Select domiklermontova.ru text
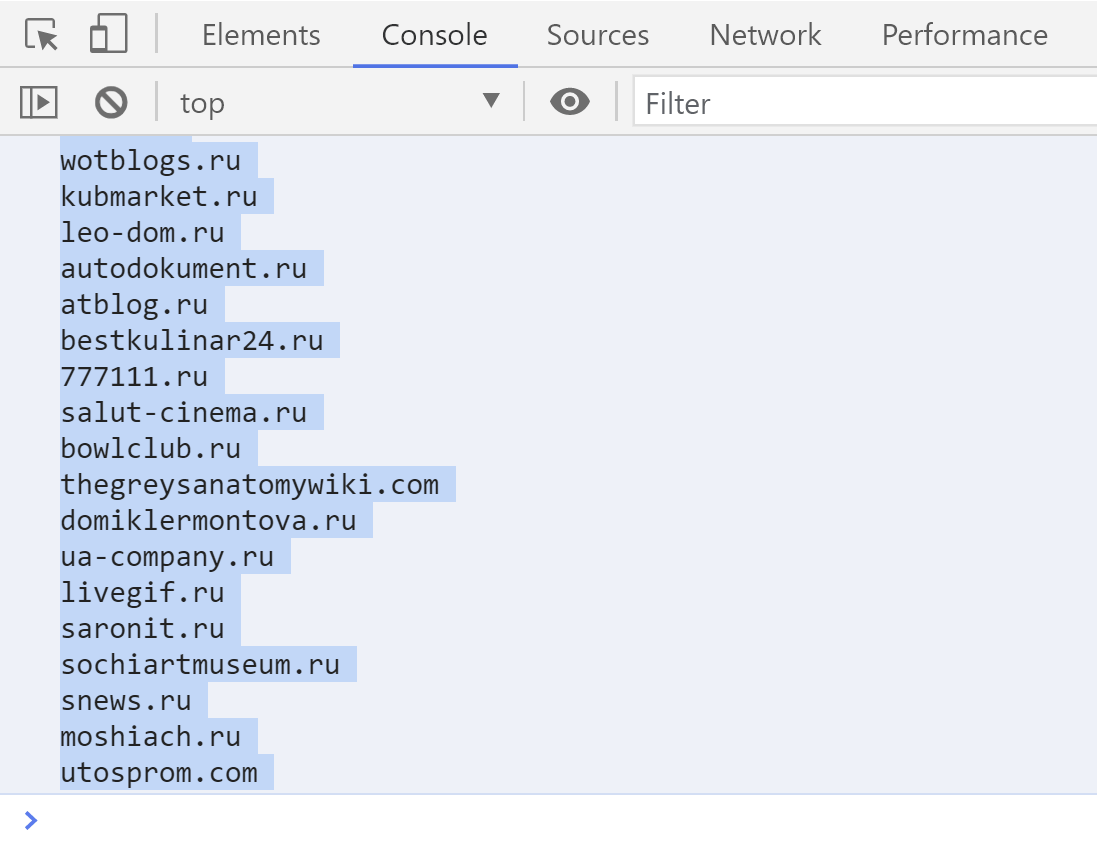 tap(208, 520)
